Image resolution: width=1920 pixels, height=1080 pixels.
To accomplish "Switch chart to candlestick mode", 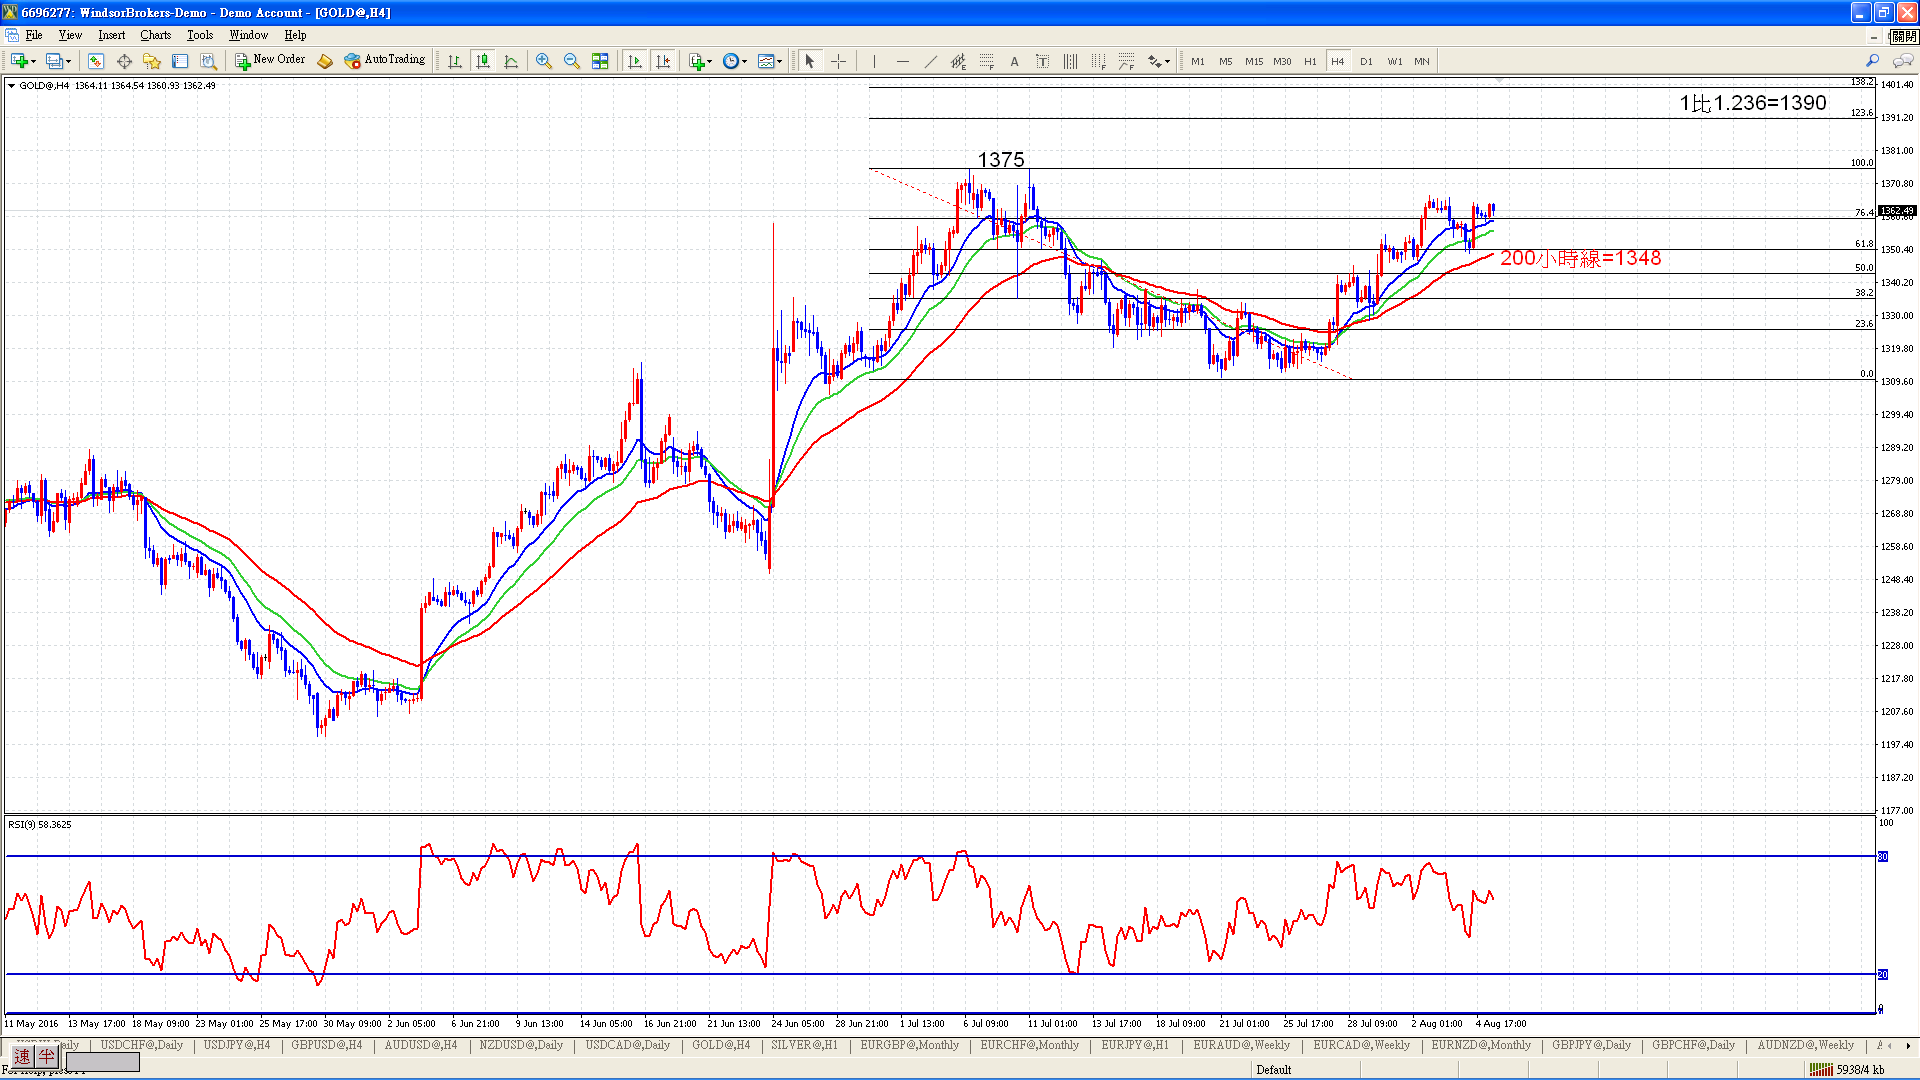I will (x=483, y=61).
